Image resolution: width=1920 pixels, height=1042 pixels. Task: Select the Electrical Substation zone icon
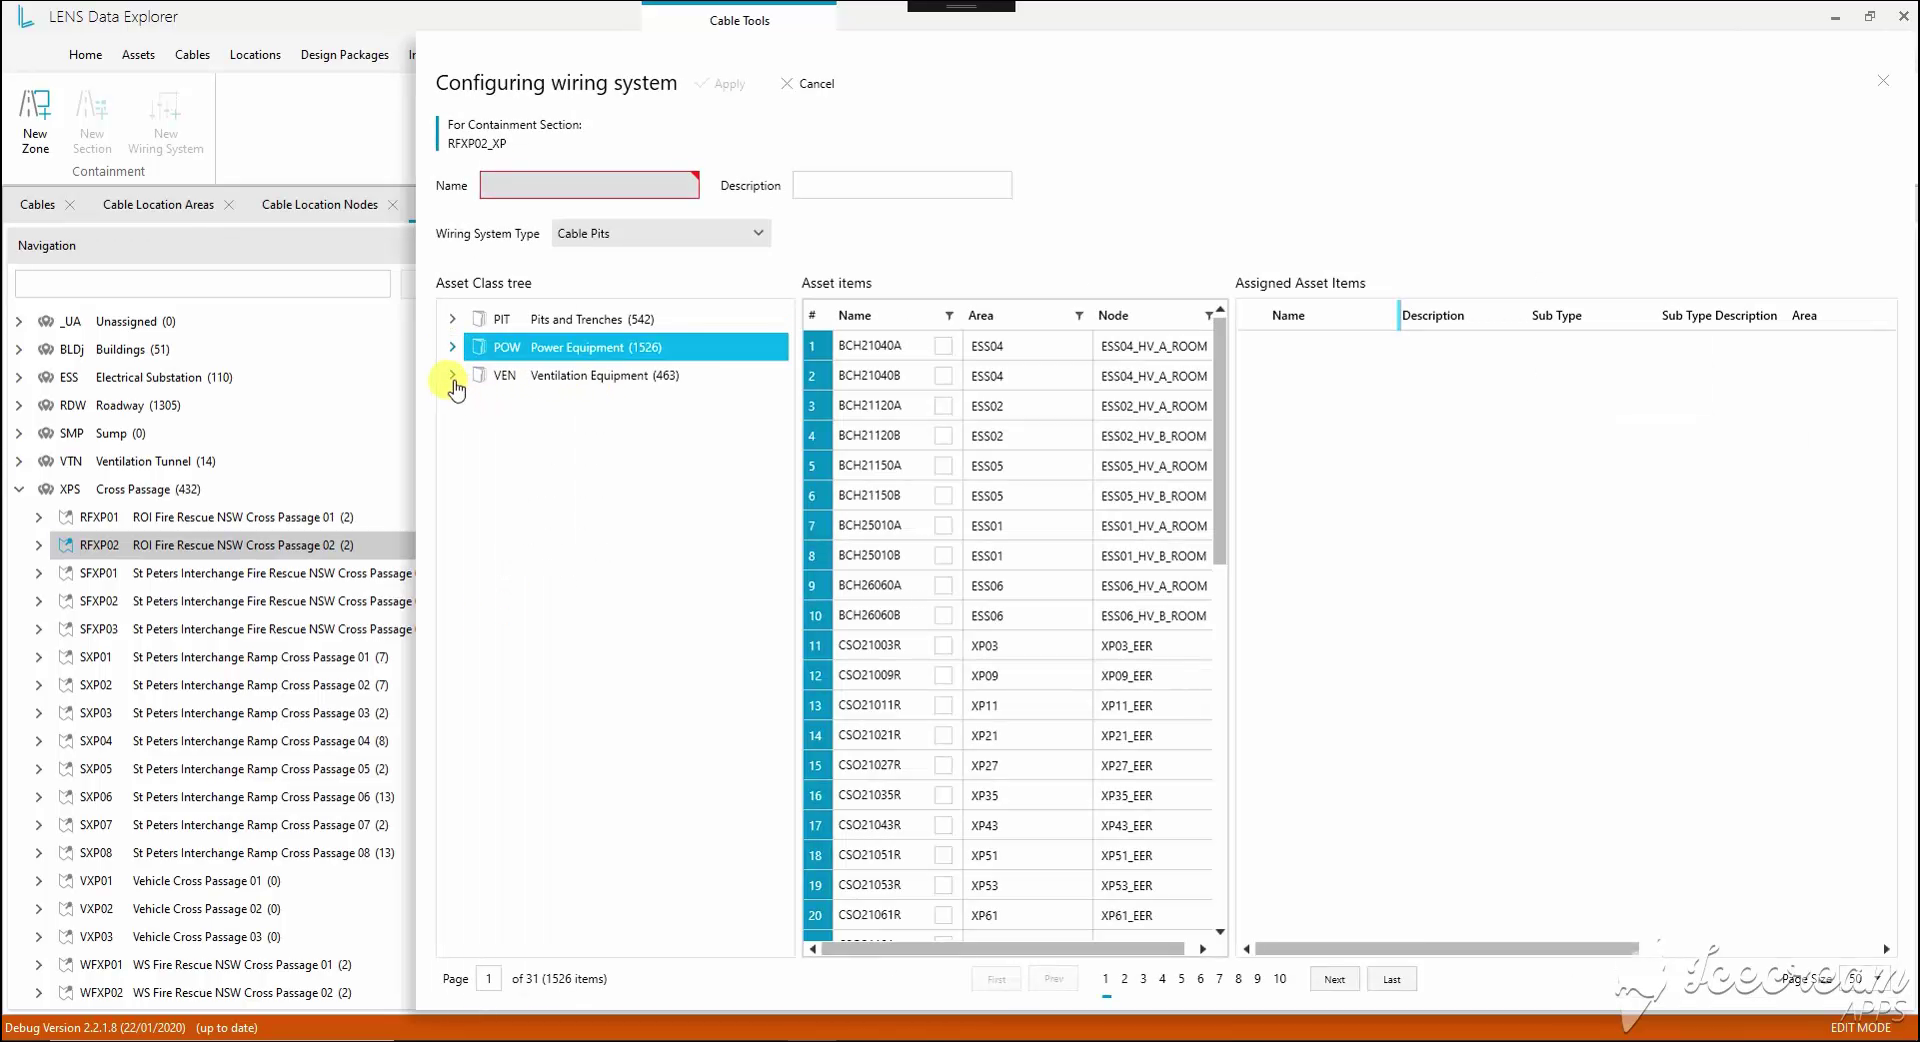(x=45, y=378)
